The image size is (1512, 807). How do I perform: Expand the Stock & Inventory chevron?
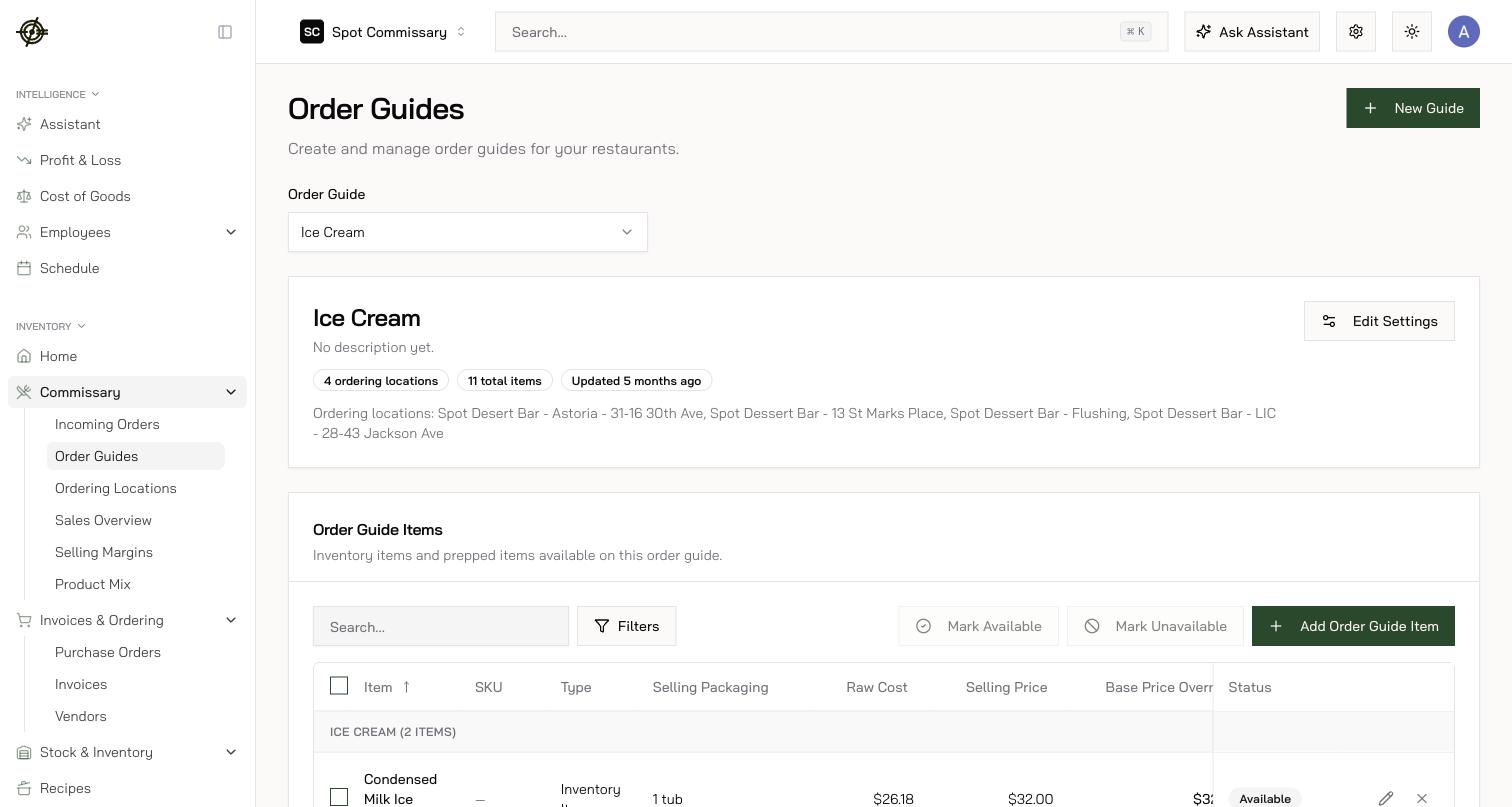coord(231,752)
